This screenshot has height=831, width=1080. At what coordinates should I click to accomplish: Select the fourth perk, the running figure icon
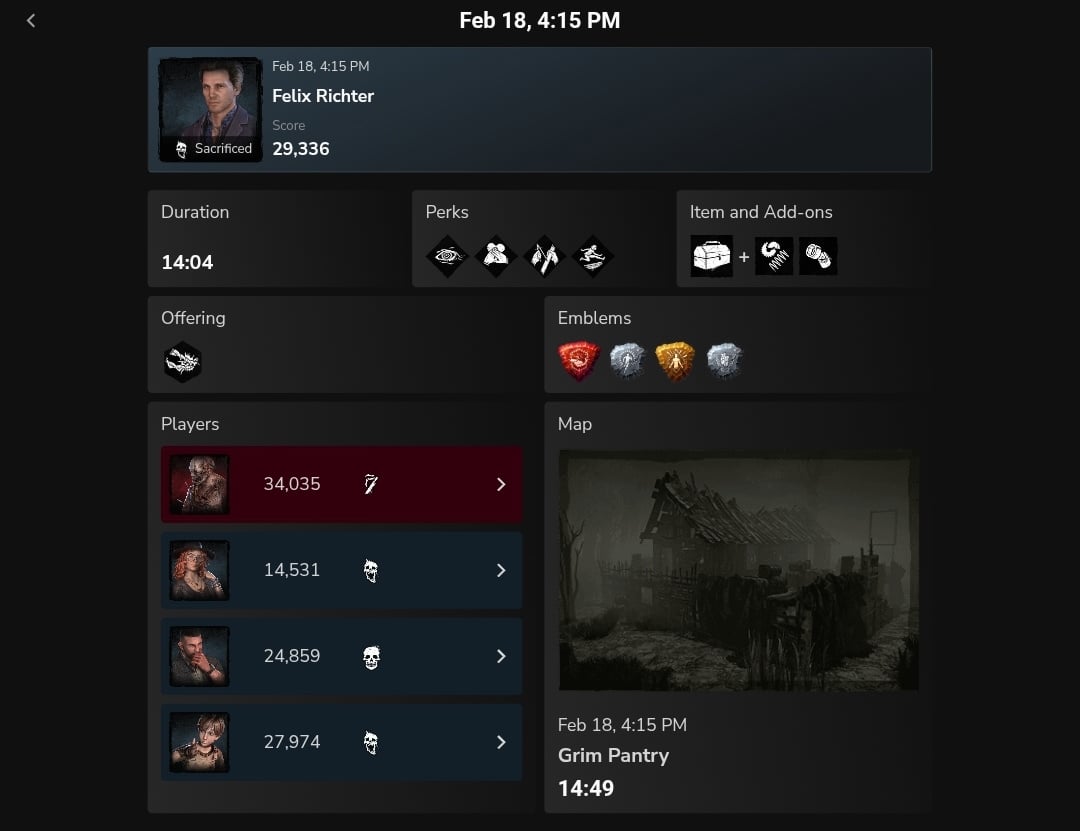(x=592, y=256)
